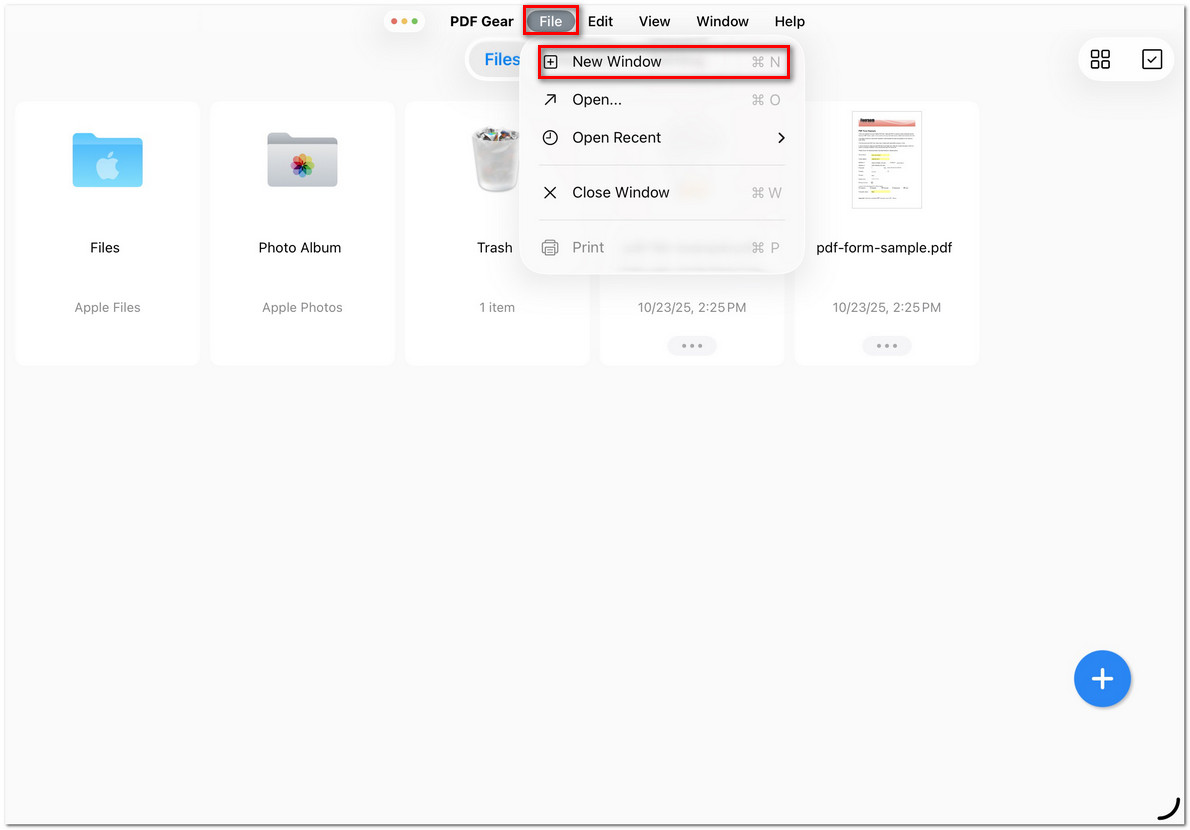Open the ellipsis menu on the middle file card
The image size is (1190, 830).
pos(691,345)
